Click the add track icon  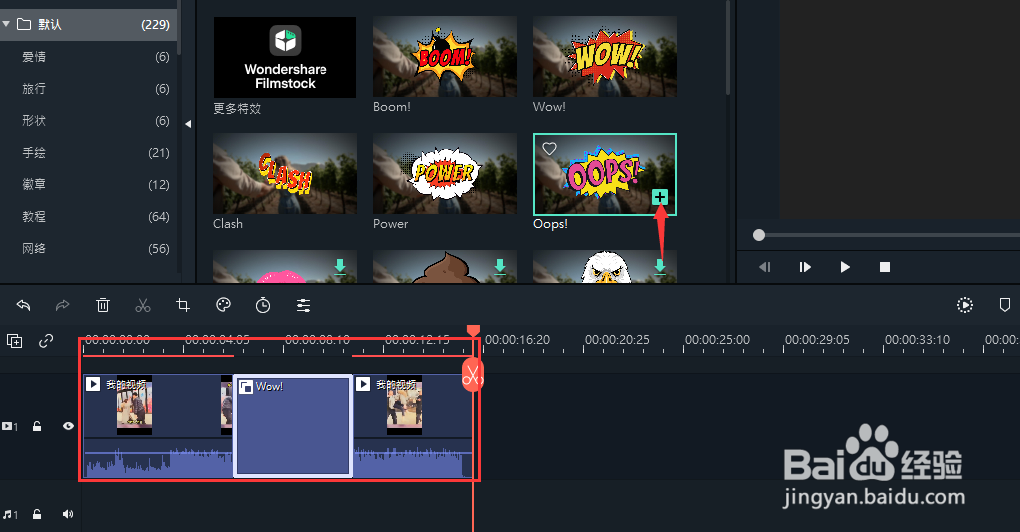tap(14, 341)
